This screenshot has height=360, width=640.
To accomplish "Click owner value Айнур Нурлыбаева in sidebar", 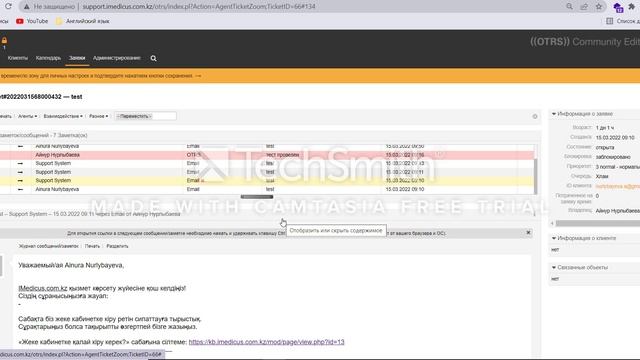I will (618, 211).
